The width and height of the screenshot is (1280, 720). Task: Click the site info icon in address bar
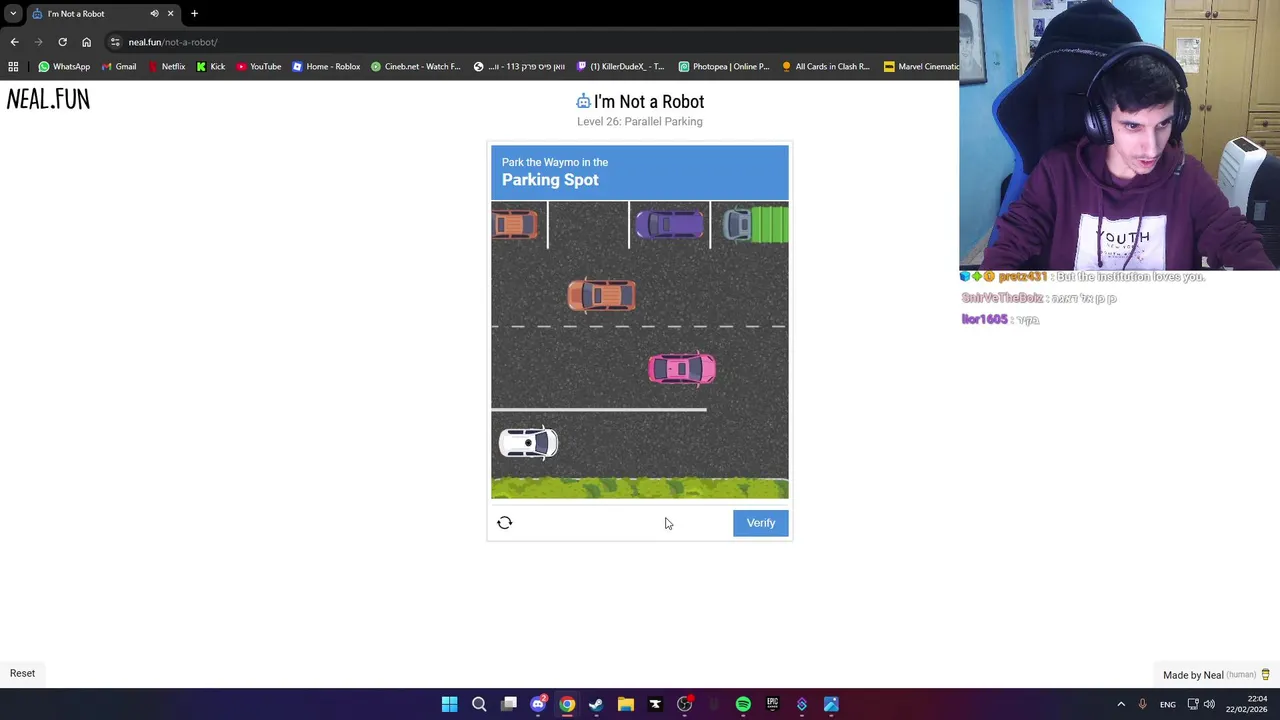[115, 42]
